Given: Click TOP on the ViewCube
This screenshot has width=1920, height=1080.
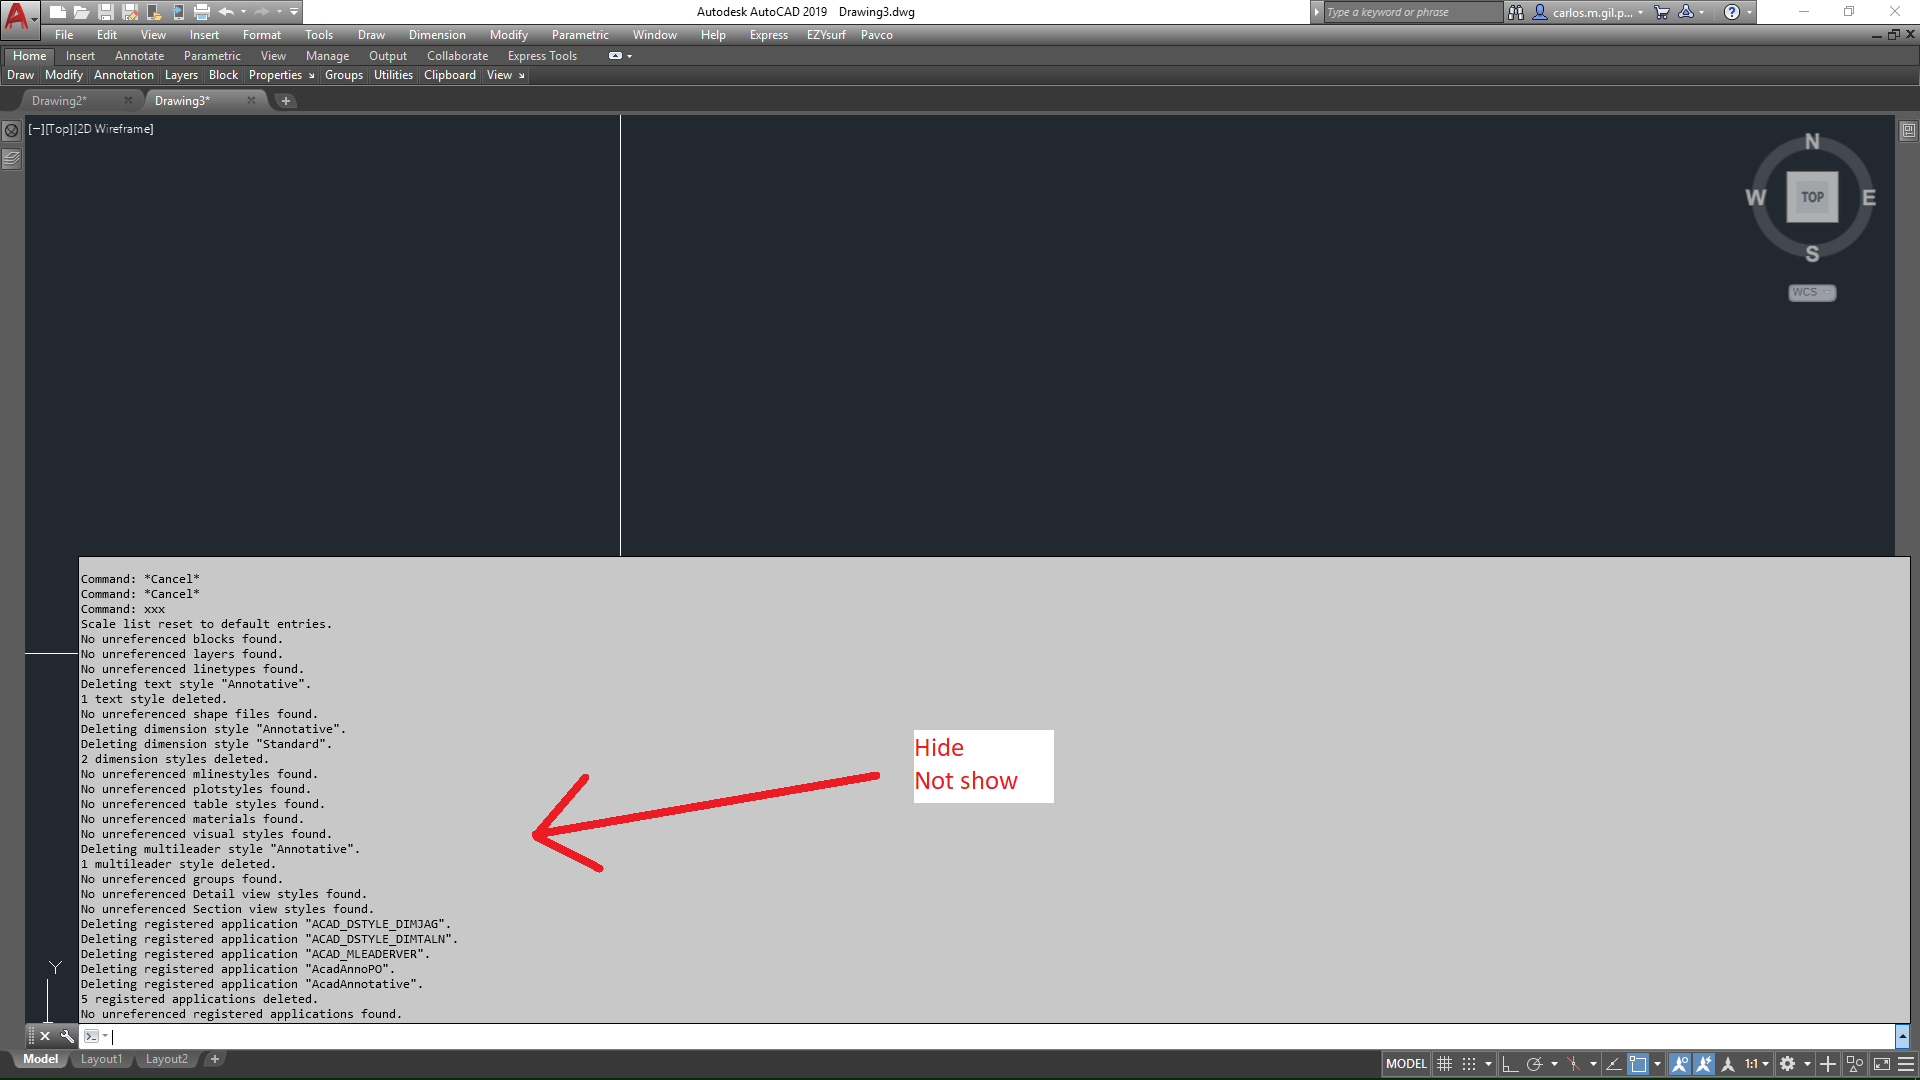Looking at the screenshot, I should [x=1812, y=196].
